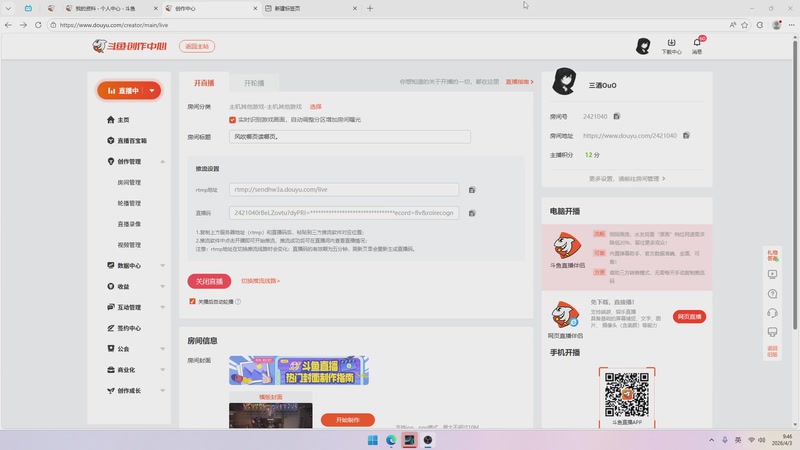
Task: Open browser tab list dropdown arrow
Action: (x=9, y=8)
